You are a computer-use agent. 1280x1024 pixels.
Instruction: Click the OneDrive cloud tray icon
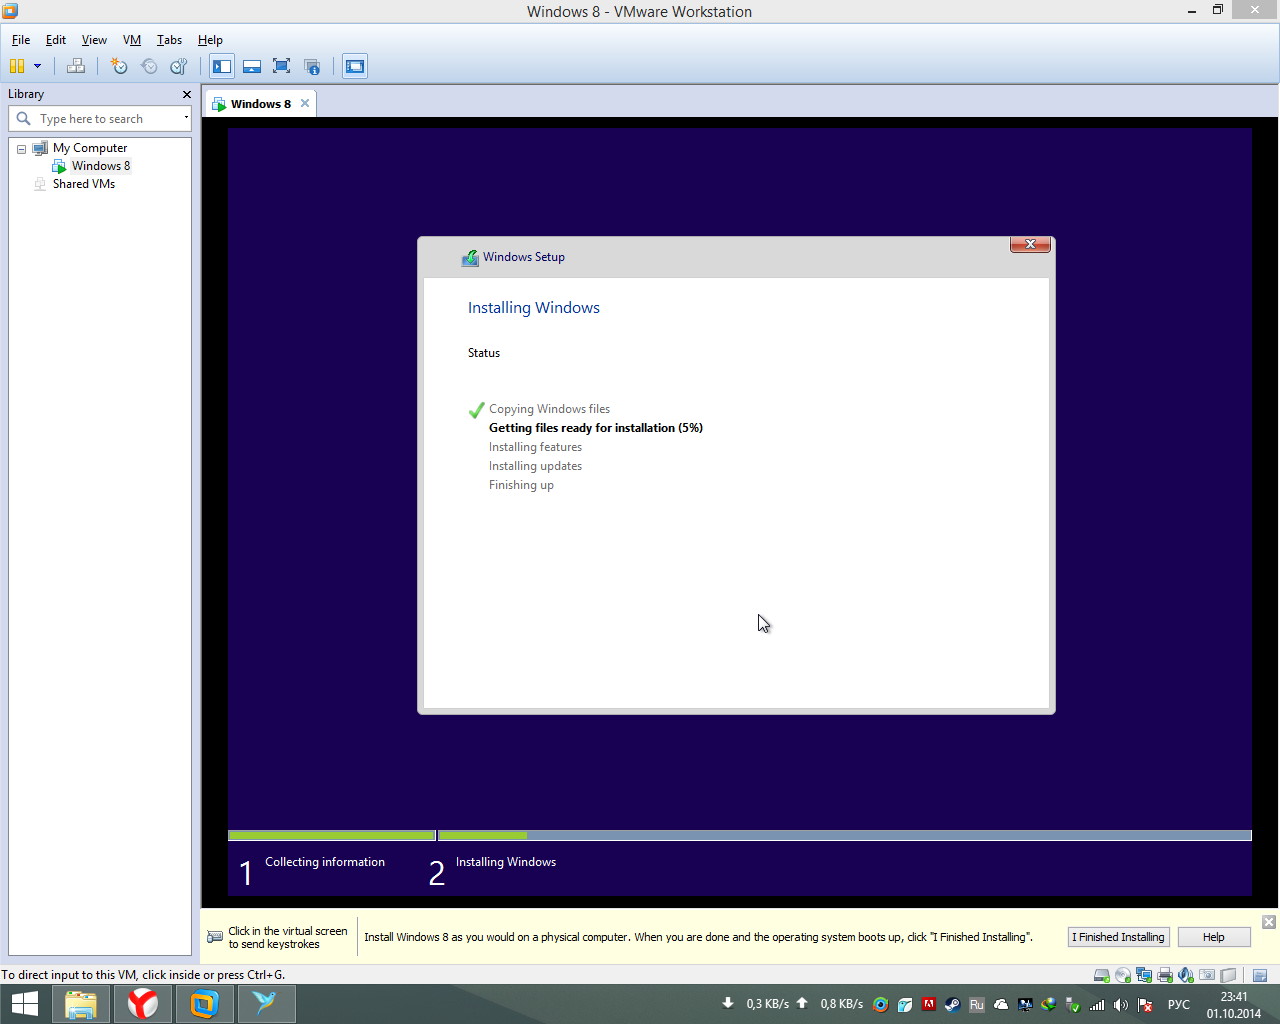pos(1000,1005)
